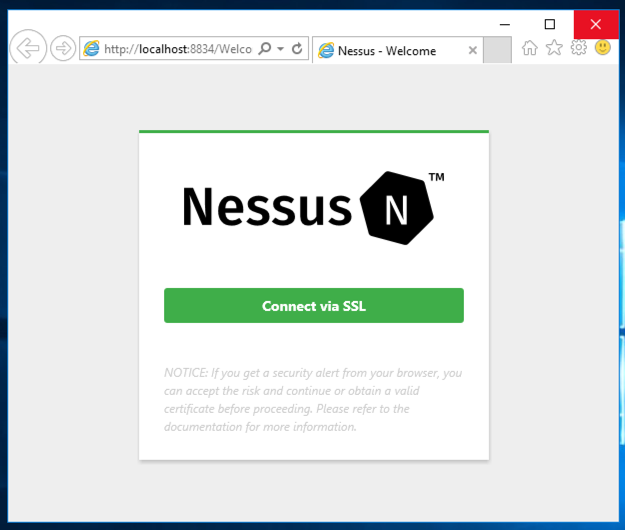Click the Home icon
This screenshot has height=530, width=625.
(529, 48)
